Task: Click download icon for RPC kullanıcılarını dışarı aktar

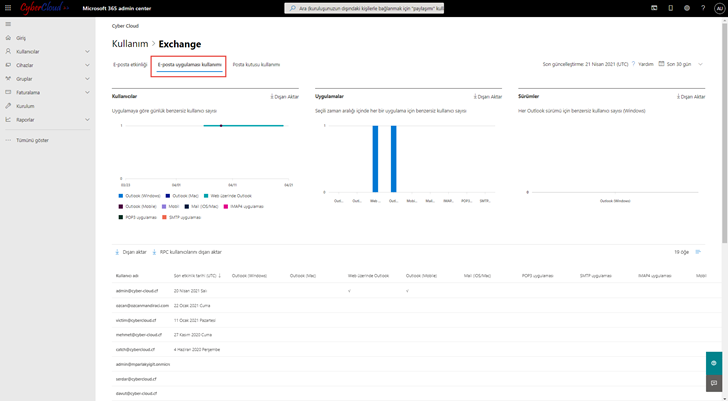Action: tap(155, 252)
